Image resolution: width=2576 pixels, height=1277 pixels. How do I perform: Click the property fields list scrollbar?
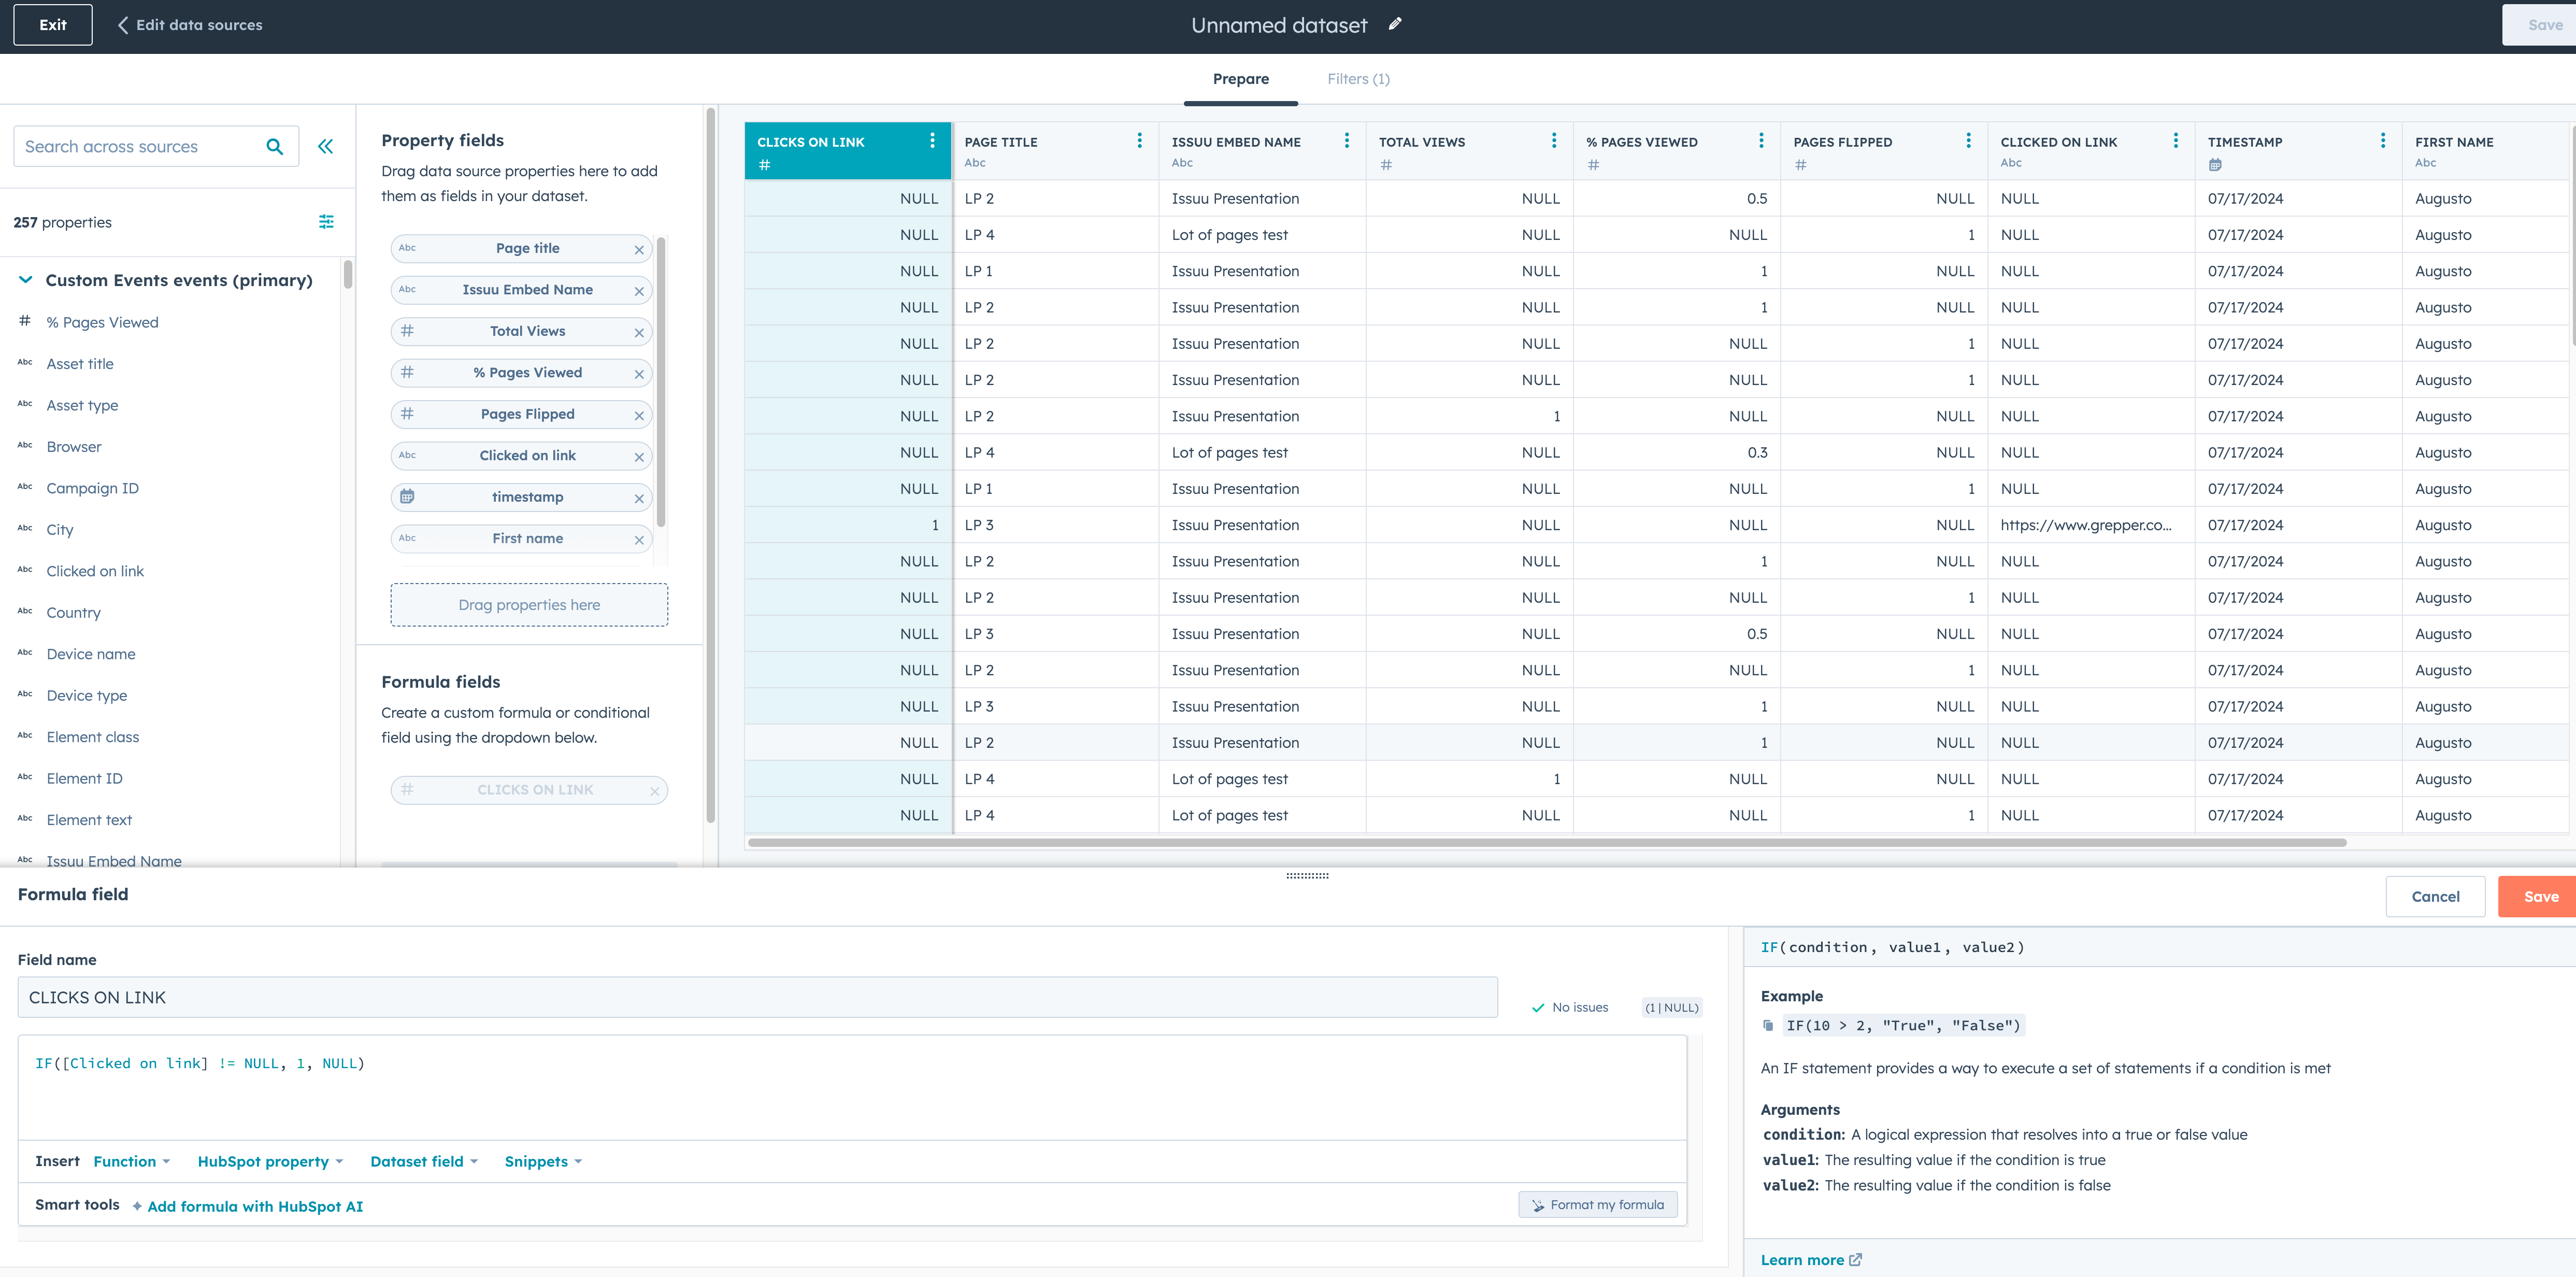[x=661, y=382]
